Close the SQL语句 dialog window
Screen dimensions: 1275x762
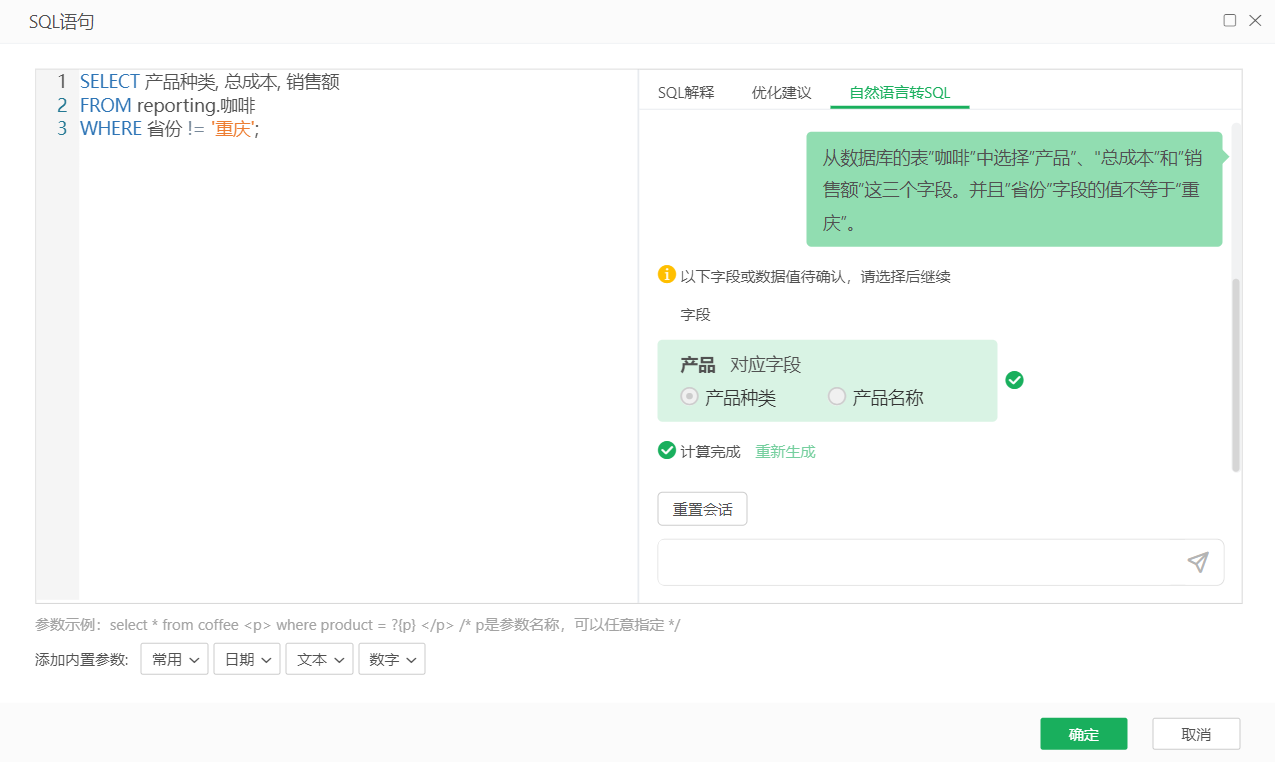point(1255,20)
